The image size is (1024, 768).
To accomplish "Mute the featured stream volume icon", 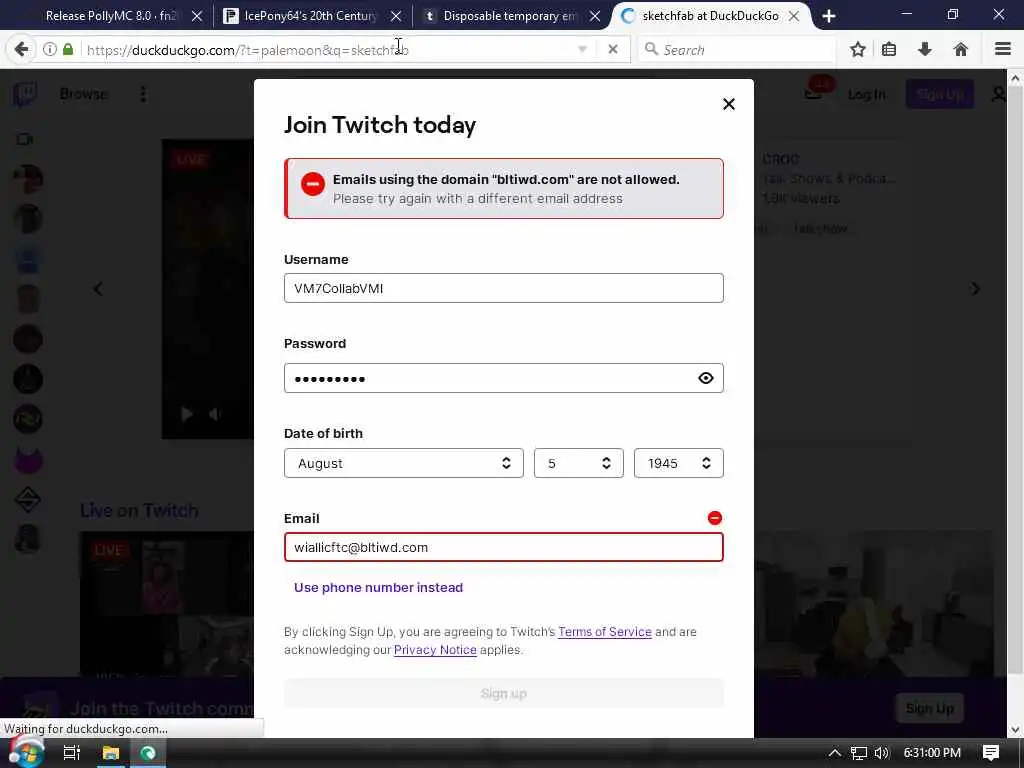I will click(214, 414).
